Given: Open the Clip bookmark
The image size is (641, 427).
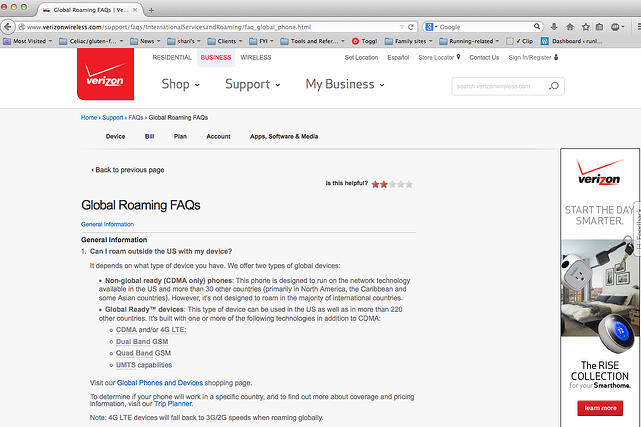Looking at the screenshot, I should pos(520,41).
